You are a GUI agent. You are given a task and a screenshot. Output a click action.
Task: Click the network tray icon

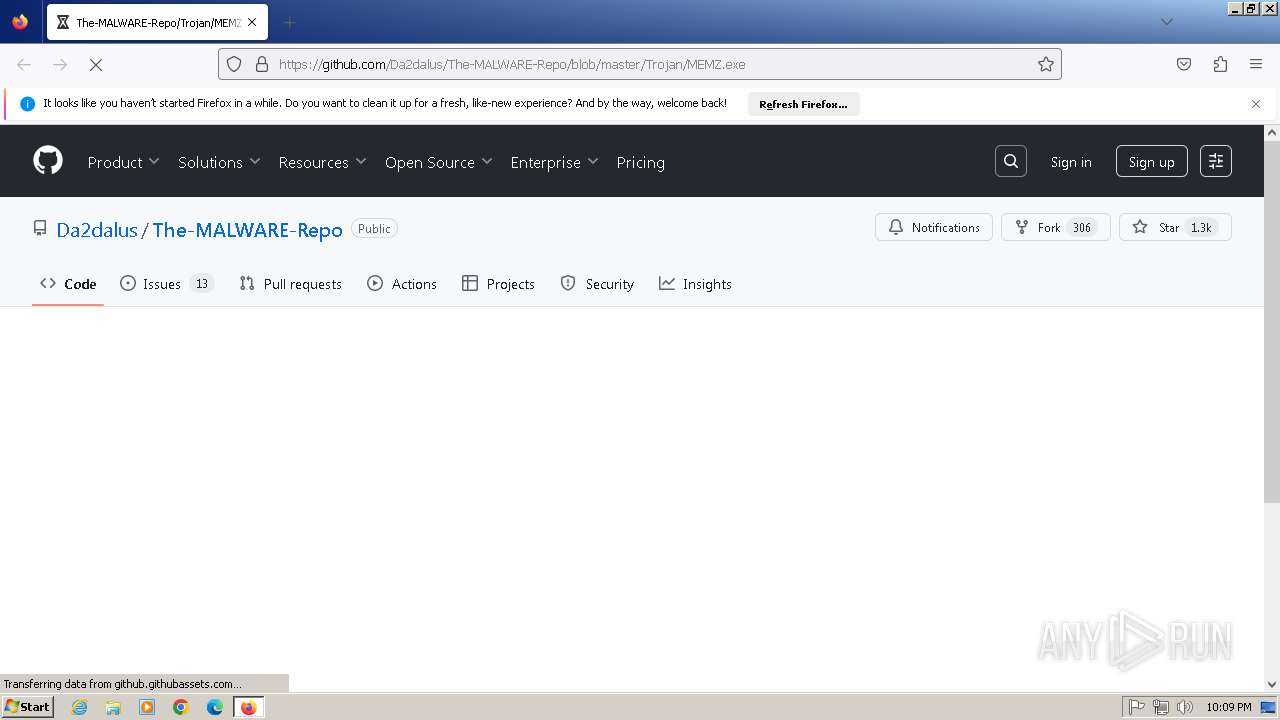click(1160, 707)
